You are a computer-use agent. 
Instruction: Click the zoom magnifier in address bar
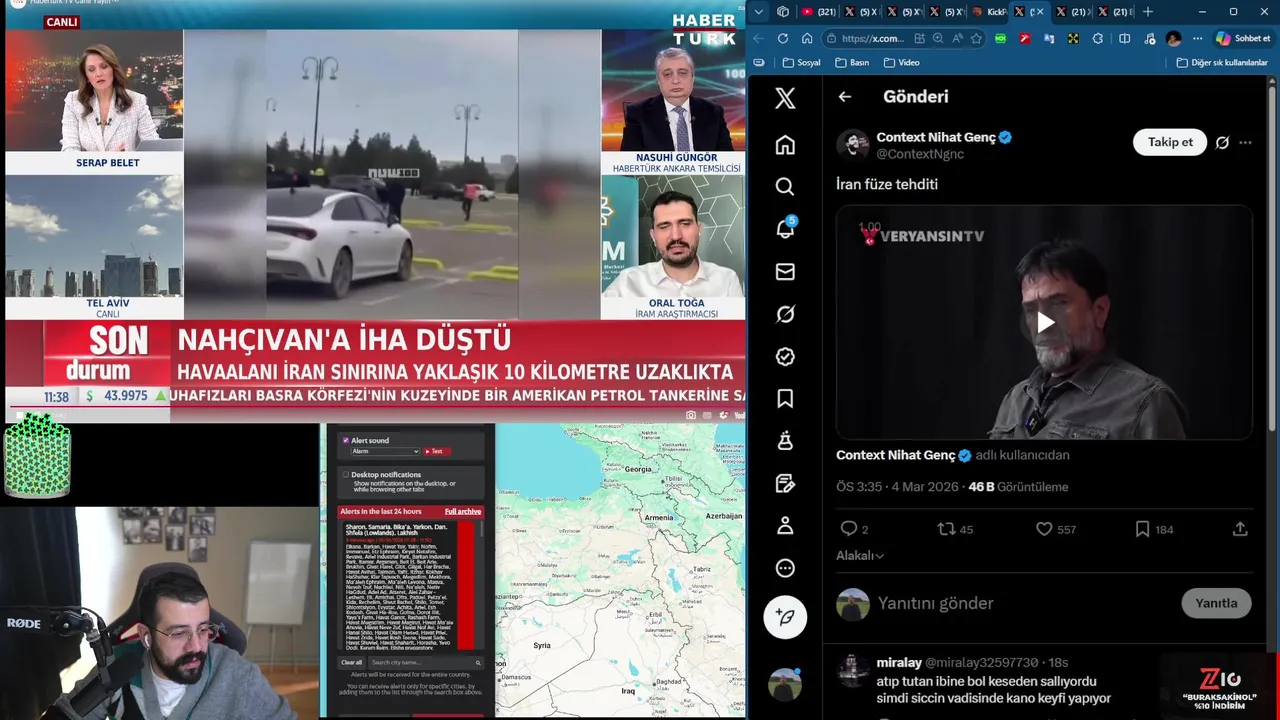tap(938, 38)
